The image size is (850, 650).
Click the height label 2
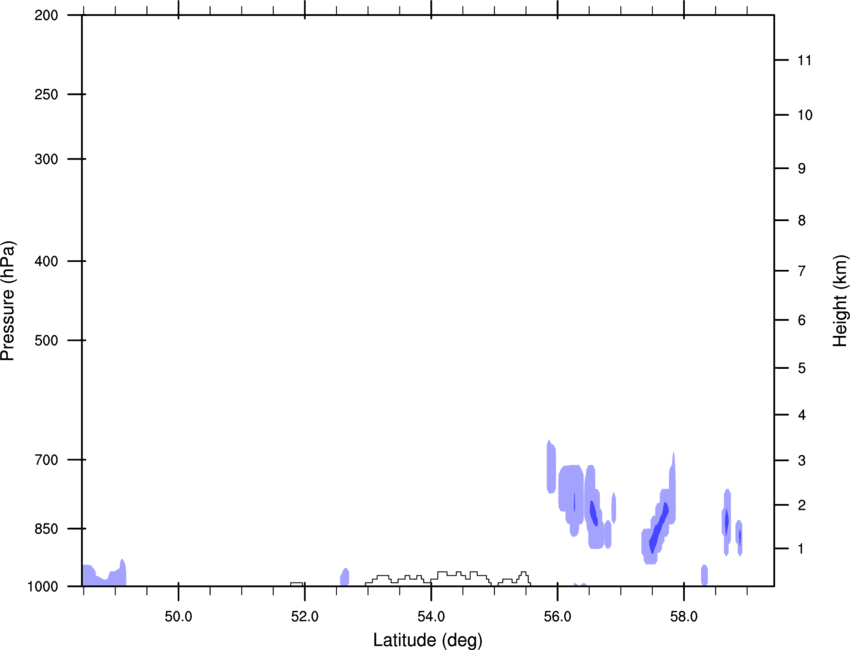click(x=802, y=505)
